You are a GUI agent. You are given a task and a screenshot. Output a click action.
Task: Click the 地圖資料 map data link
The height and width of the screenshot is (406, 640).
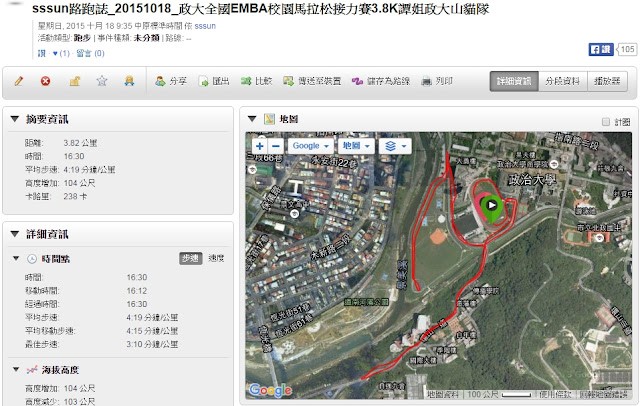tap(442, 395)
